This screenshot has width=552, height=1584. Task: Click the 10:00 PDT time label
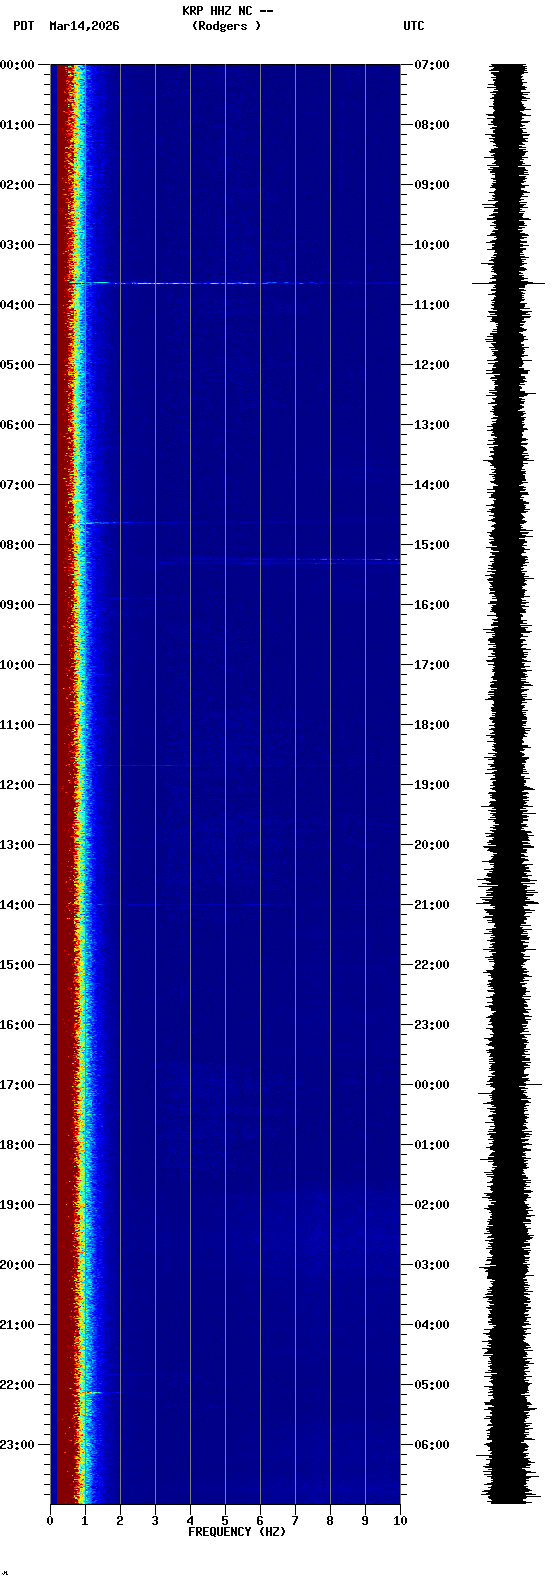click(18, 665)
